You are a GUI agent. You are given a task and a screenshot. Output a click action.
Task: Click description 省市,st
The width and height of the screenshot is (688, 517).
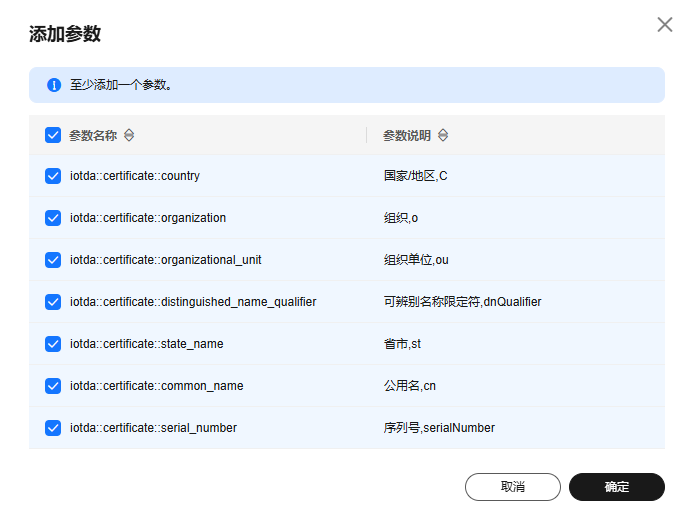click(402, 344)
